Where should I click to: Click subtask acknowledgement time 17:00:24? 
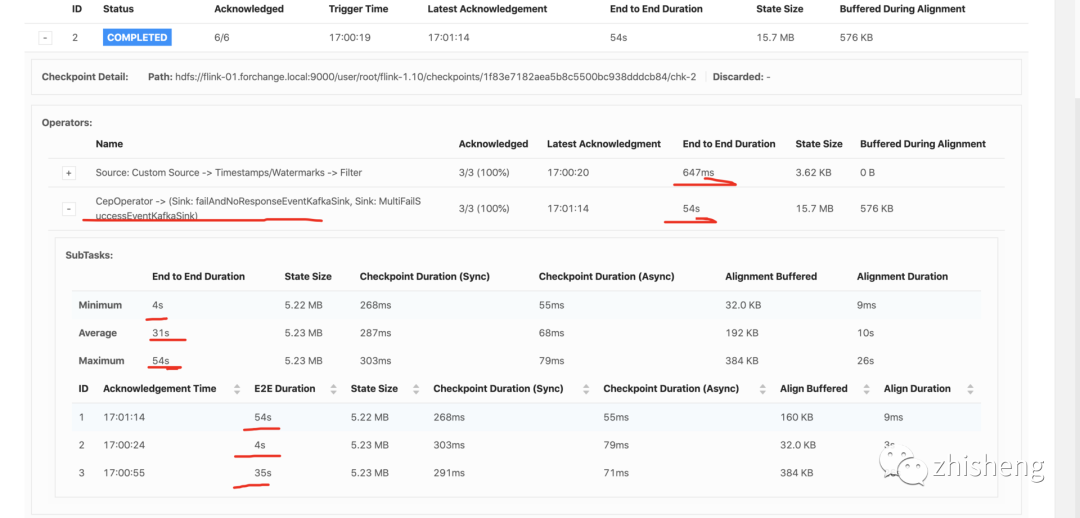pyautogui.click(x=124, y=445)
